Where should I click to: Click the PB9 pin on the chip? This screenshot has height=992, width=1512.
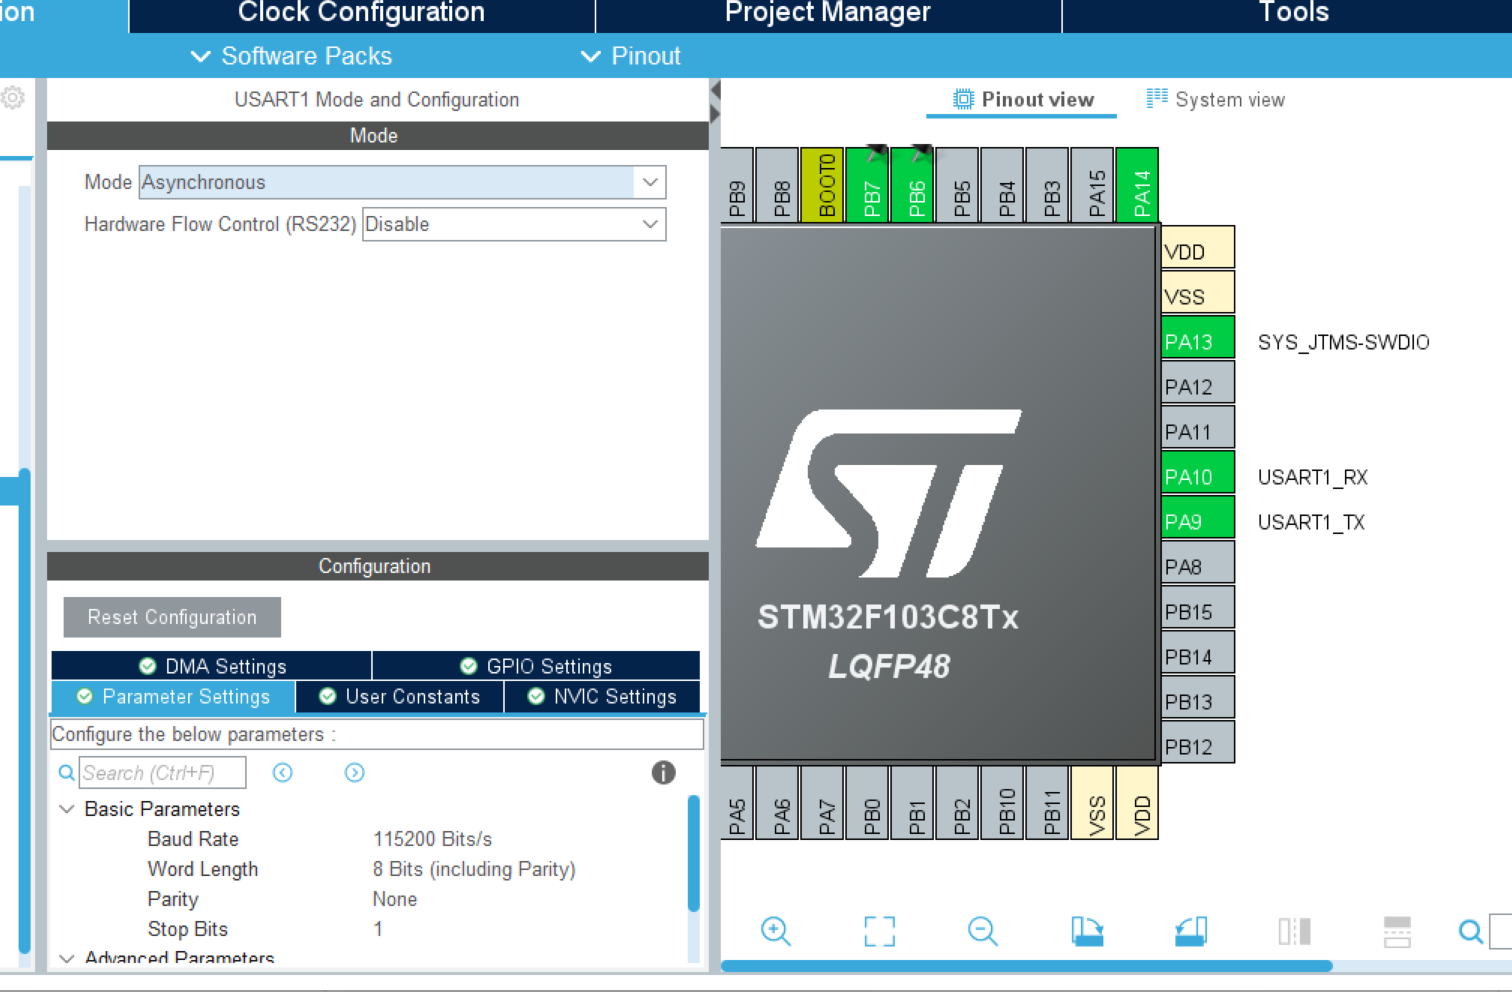(737, 184)
